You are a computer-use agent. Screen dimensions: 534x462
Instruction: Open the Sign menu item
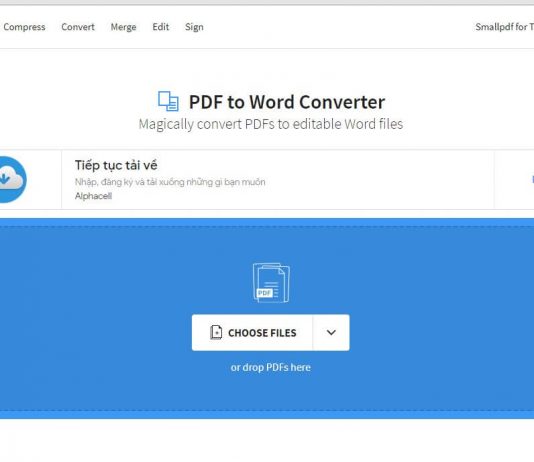(194, 27)
